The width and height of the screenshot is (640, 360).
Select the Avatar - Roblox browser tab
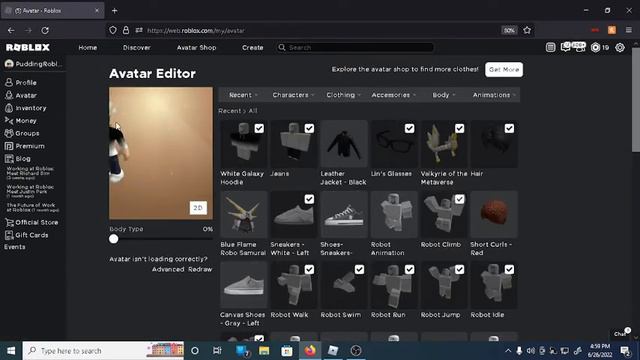click(52, 11)
